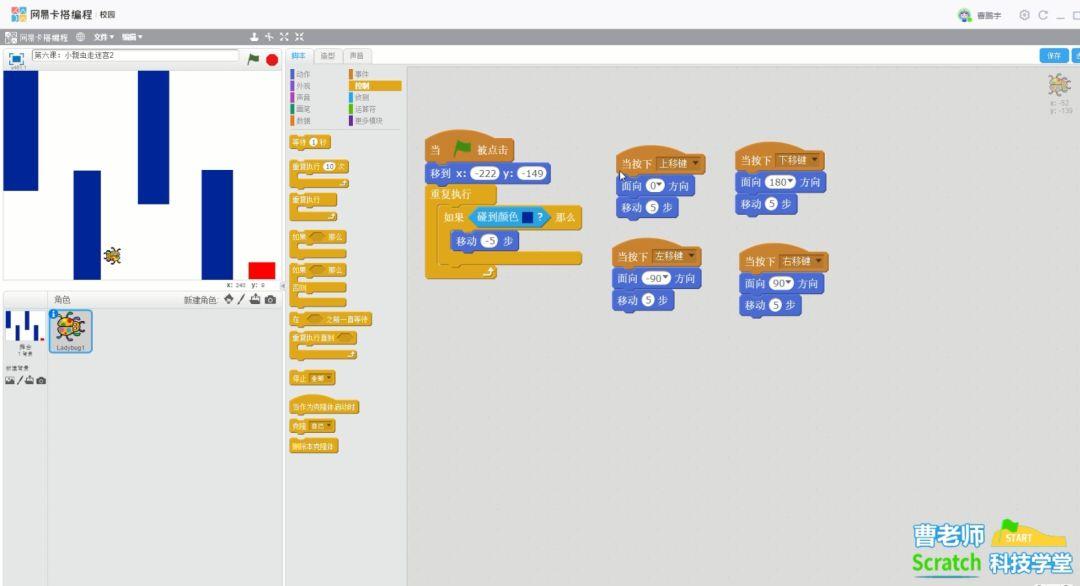Viewport: 1080px width, 586px height.
Task: Expand the 上移键 key dropdown
Action: coord(695,163)
